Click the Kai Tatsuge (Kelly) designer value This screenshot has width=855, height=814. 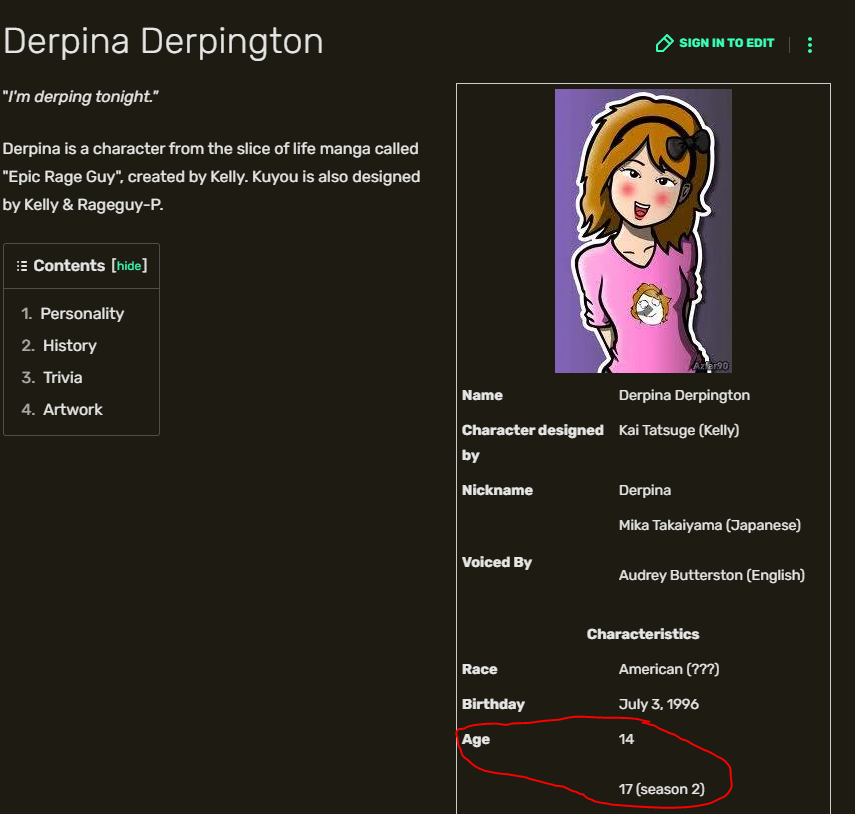click(679, 430)
